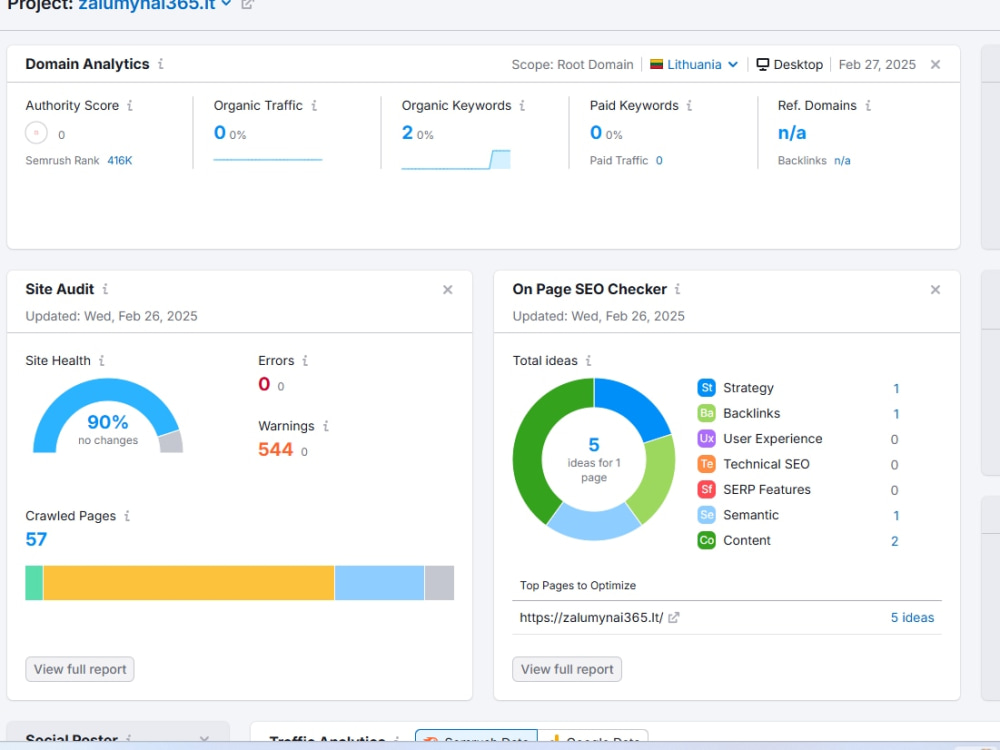The image size is (1000, 750).
Task: Click light blue segment of crawled pages bar
Action: click(379, 583)
